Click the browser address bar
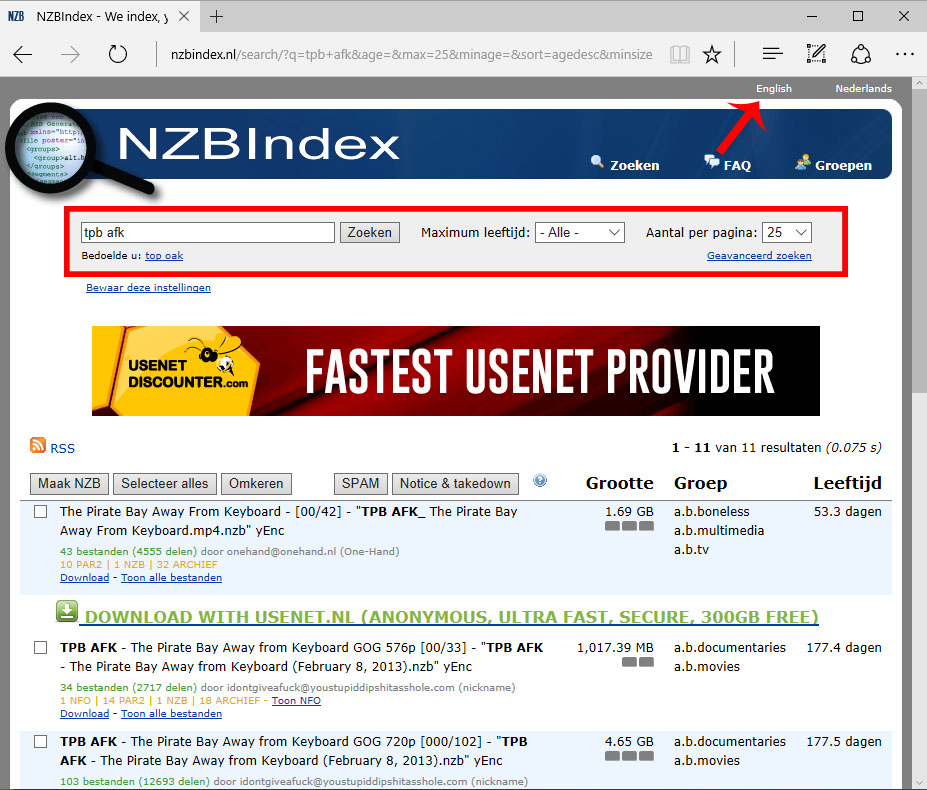The height and width of the screenshot is (790, 927). pos(411,54)
